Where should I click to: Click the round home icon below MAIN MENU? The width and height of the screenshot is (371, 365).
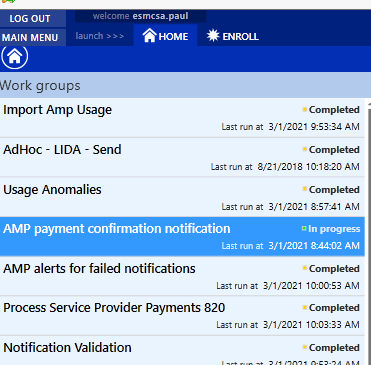pos(15,57)
